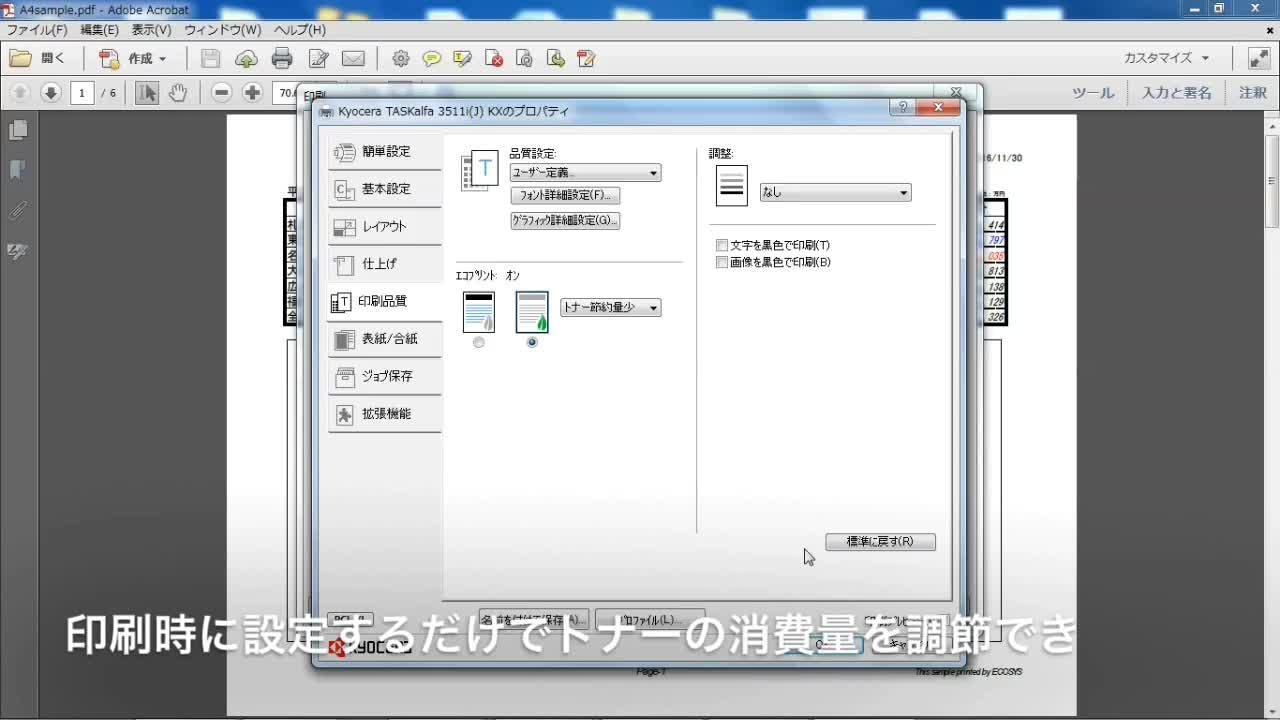This screenshot has height=720, width=1280.
Task: Click the フォント詳細設定 button
Action: click(x=565, y=195)
